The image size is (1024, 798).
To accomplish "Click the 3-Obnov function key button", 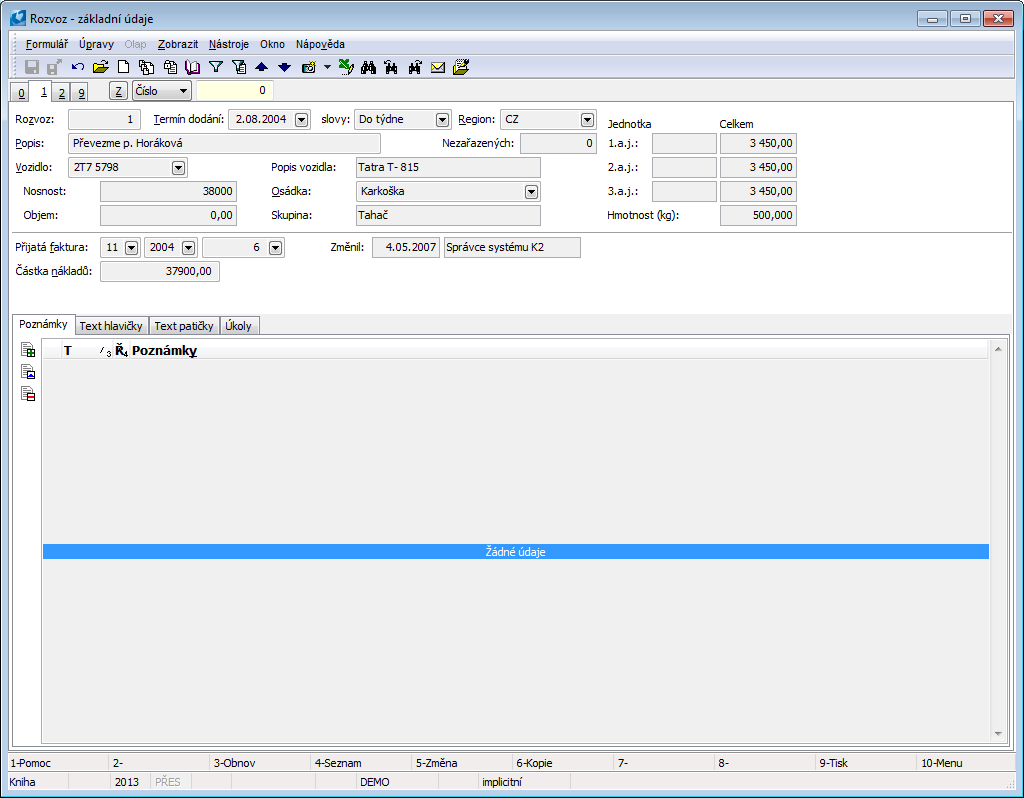I will pyautogui.click(x=260, y=763).
